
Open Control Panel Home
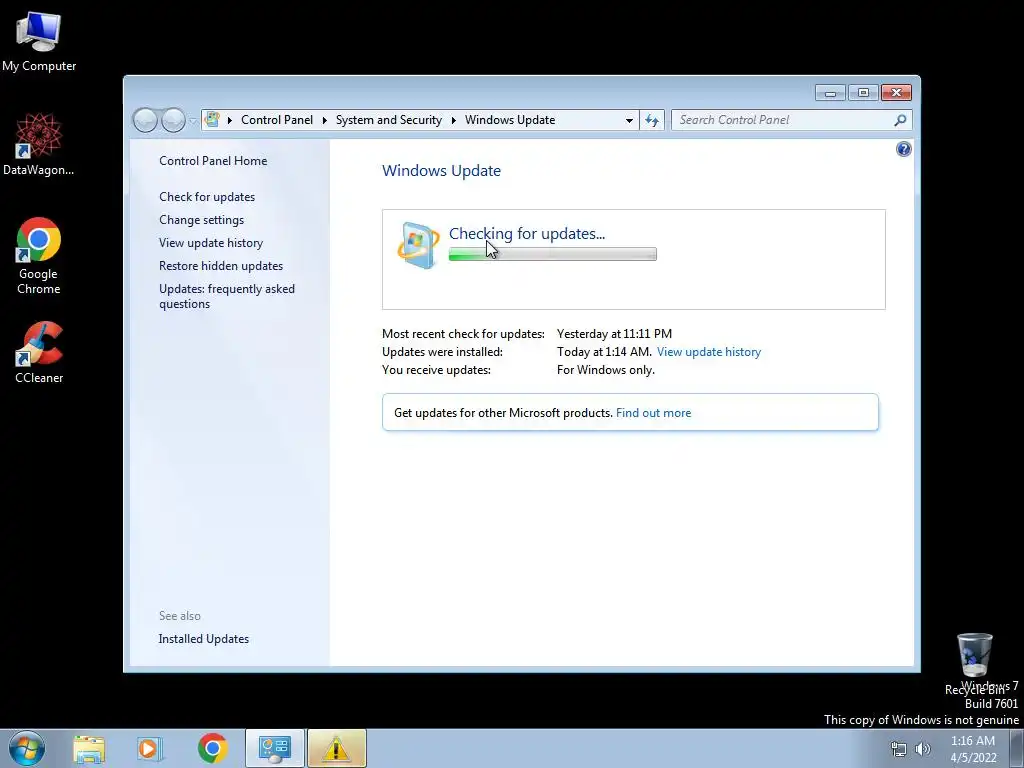213,161
